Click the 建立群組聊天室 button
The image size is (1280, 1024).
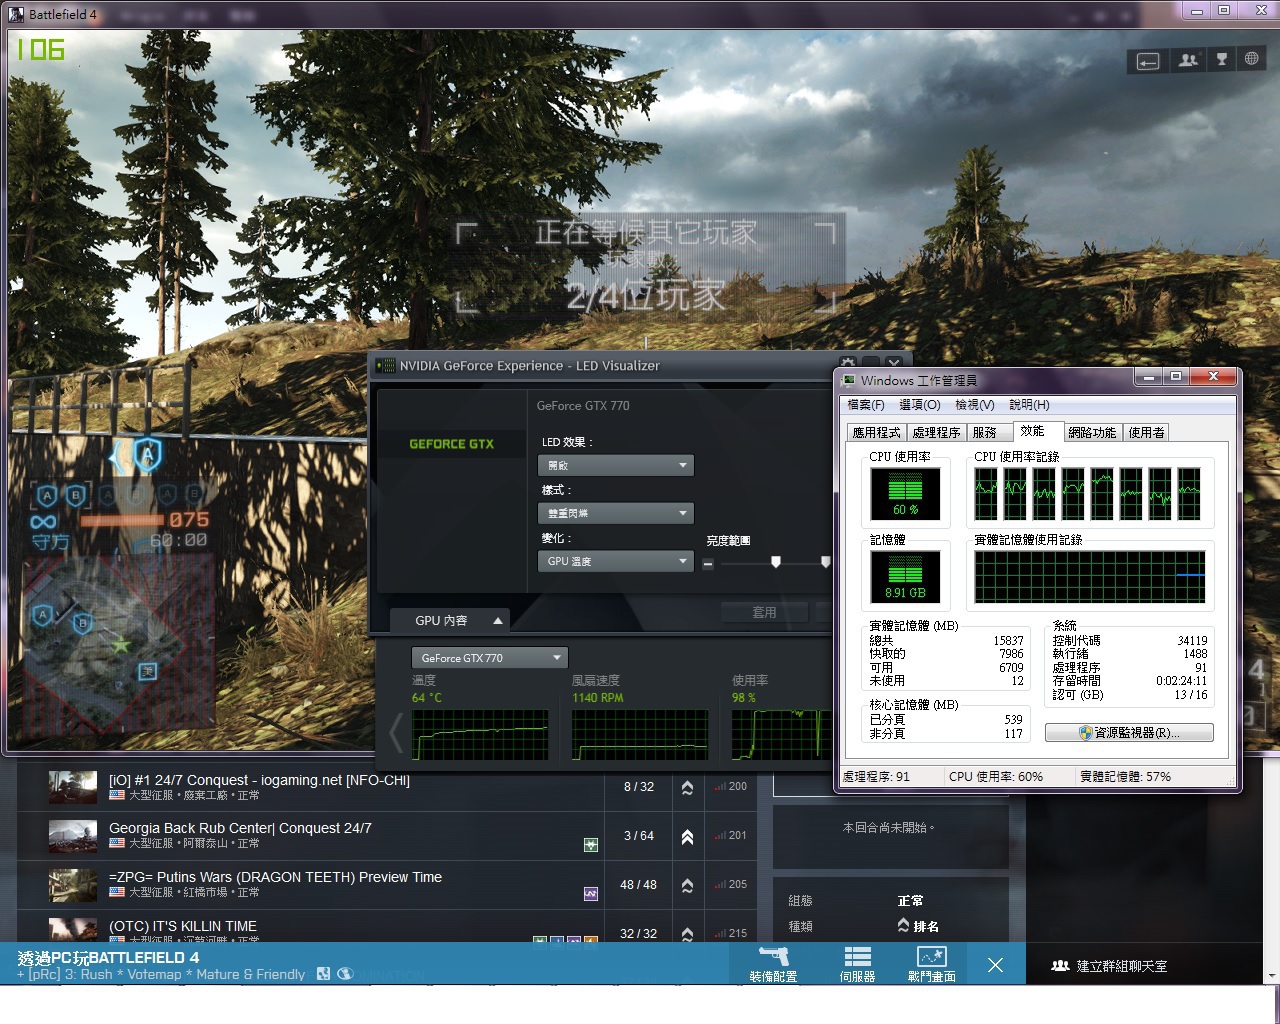[x=1109, y=966]
